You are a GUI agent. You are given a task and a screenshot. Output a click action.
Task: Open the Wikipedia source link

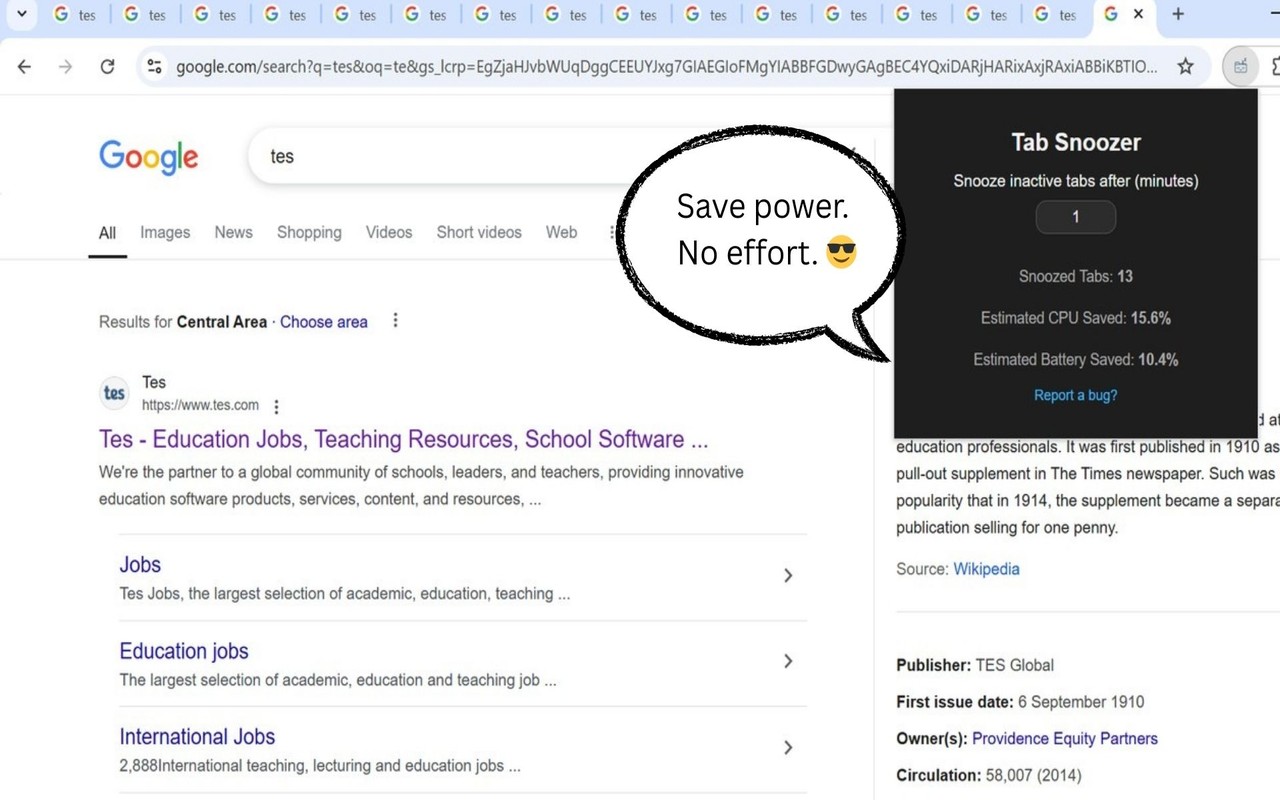point(986,569)
